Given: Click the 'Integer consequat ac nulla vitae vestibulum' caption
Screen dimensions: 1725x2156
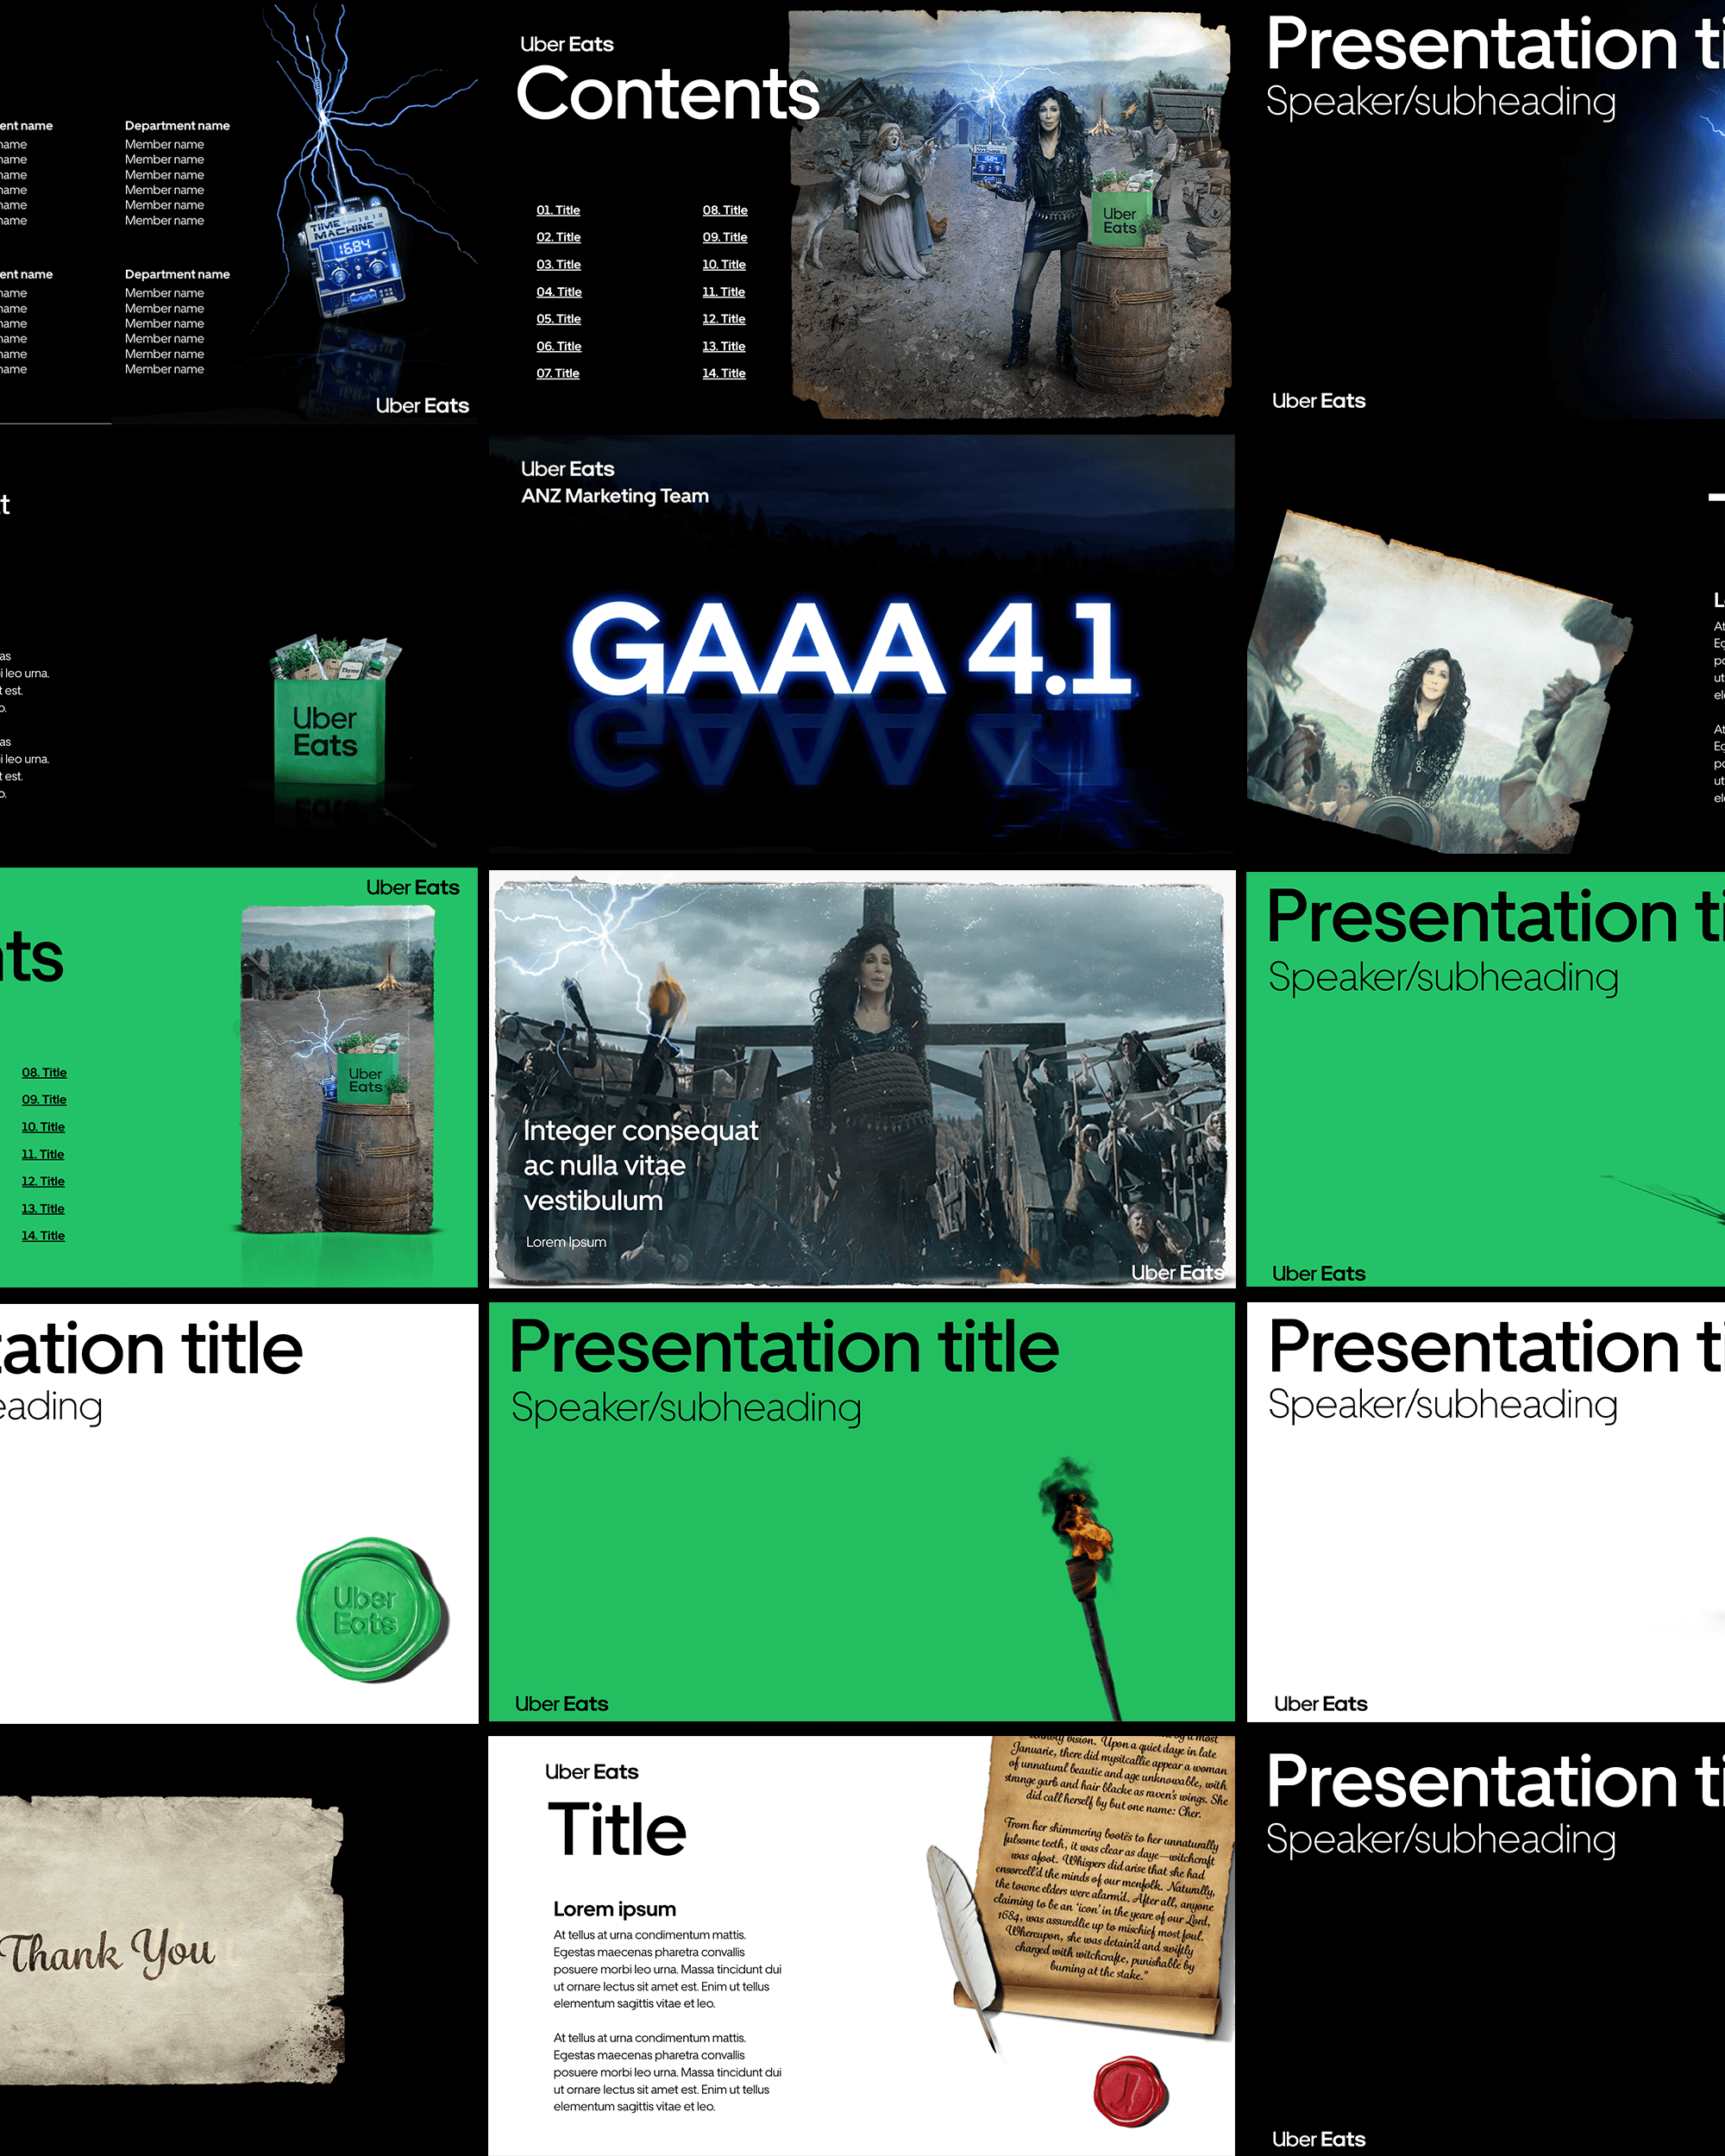Looking at the screenshot, I should [x=641, y=1165].
